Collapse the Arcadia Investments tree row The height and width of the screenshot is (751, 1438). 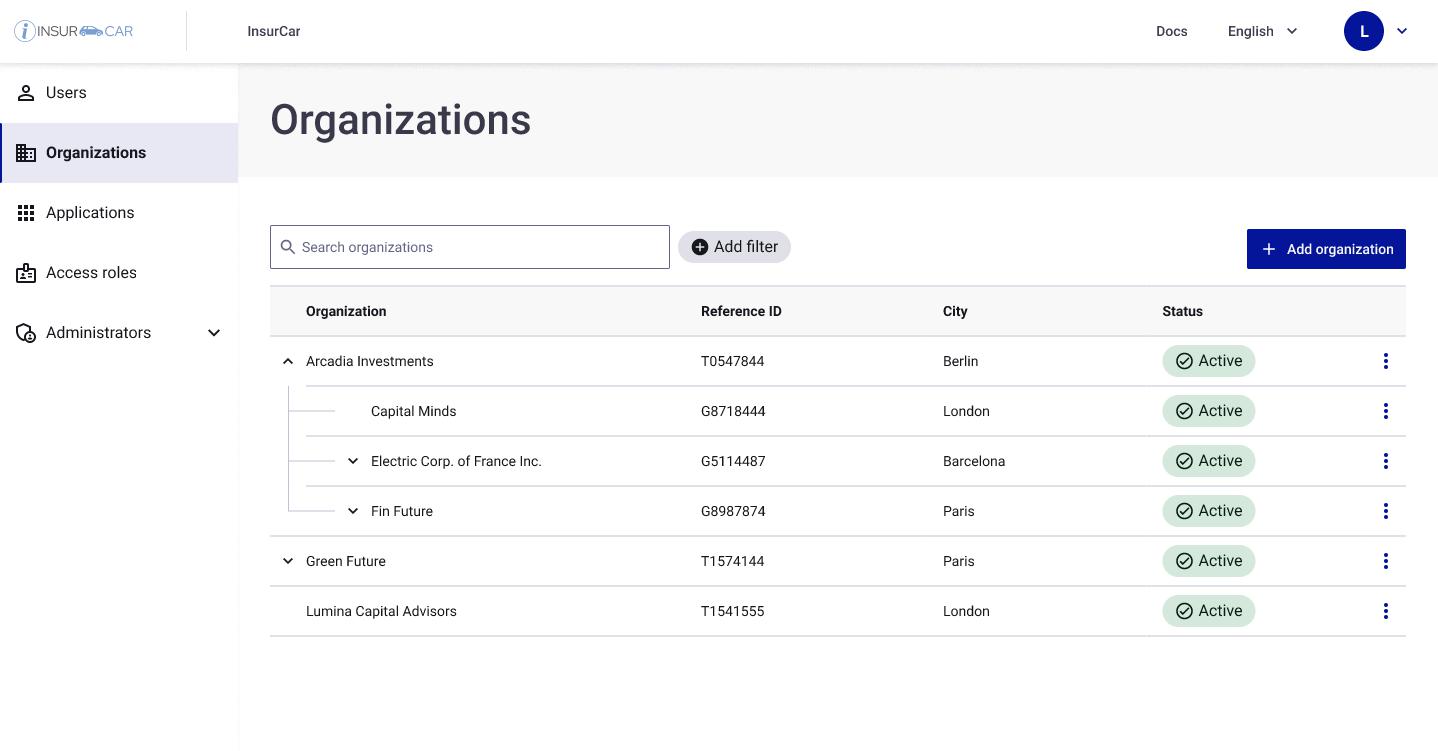click(288, 361)
